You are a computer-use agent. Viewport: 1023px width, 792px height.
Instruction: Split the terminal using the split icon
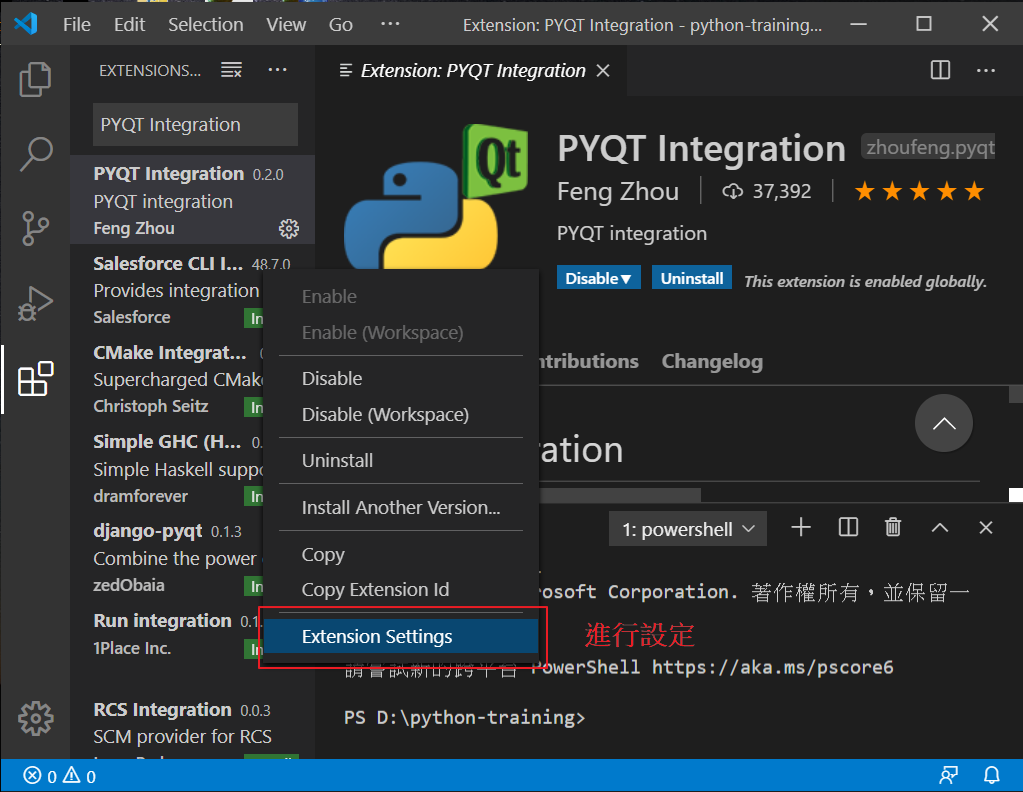[x=847, y=527]
